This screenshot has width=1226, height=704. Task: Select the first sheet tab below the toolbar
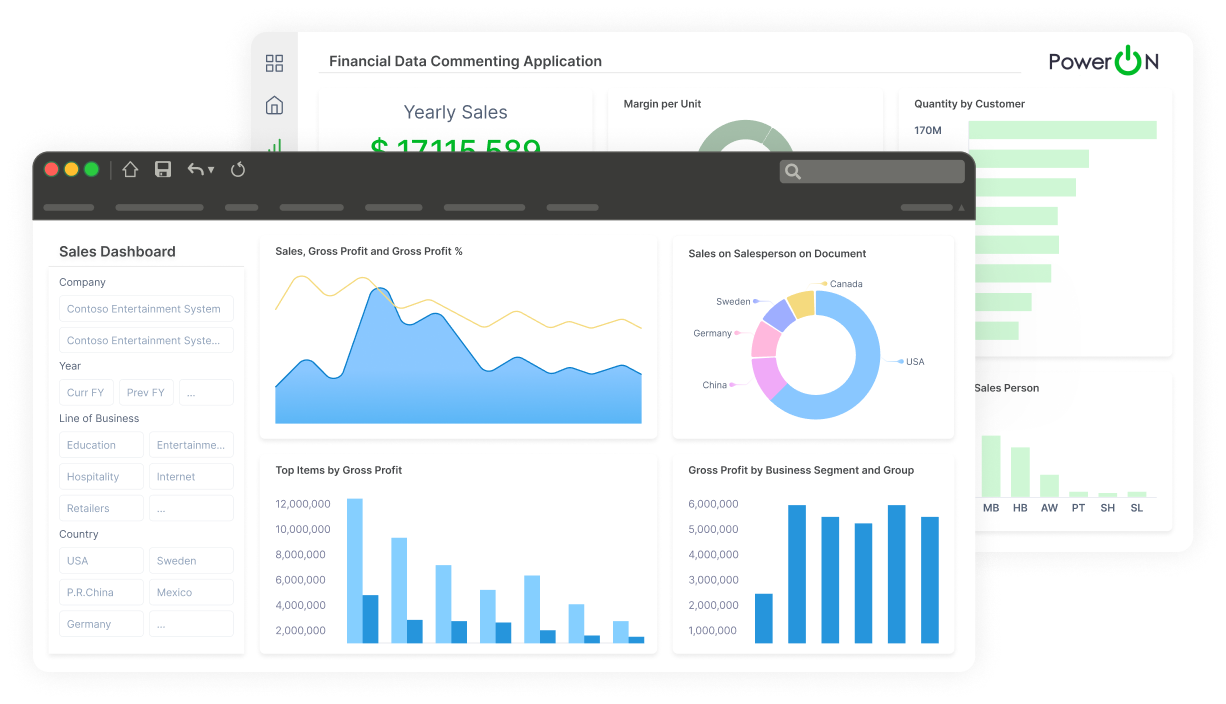[68, 207]
